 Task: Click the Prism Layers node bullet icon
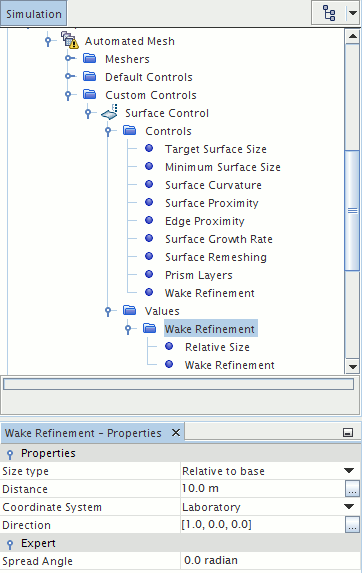(149, 274)
